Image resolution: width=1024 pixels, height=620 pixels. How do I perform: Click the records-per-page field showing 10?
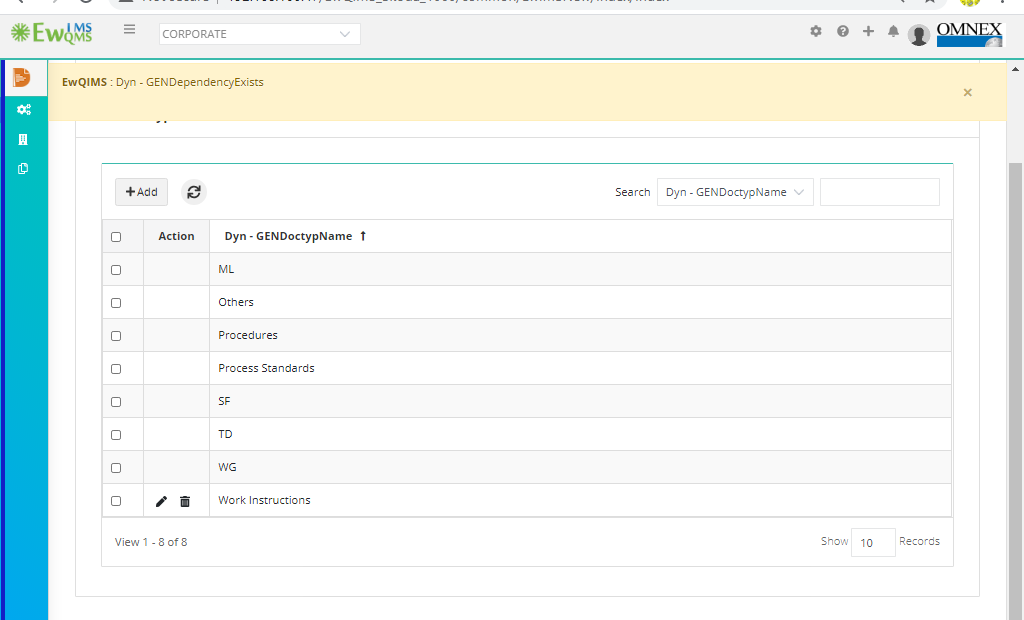click(873, 542)
